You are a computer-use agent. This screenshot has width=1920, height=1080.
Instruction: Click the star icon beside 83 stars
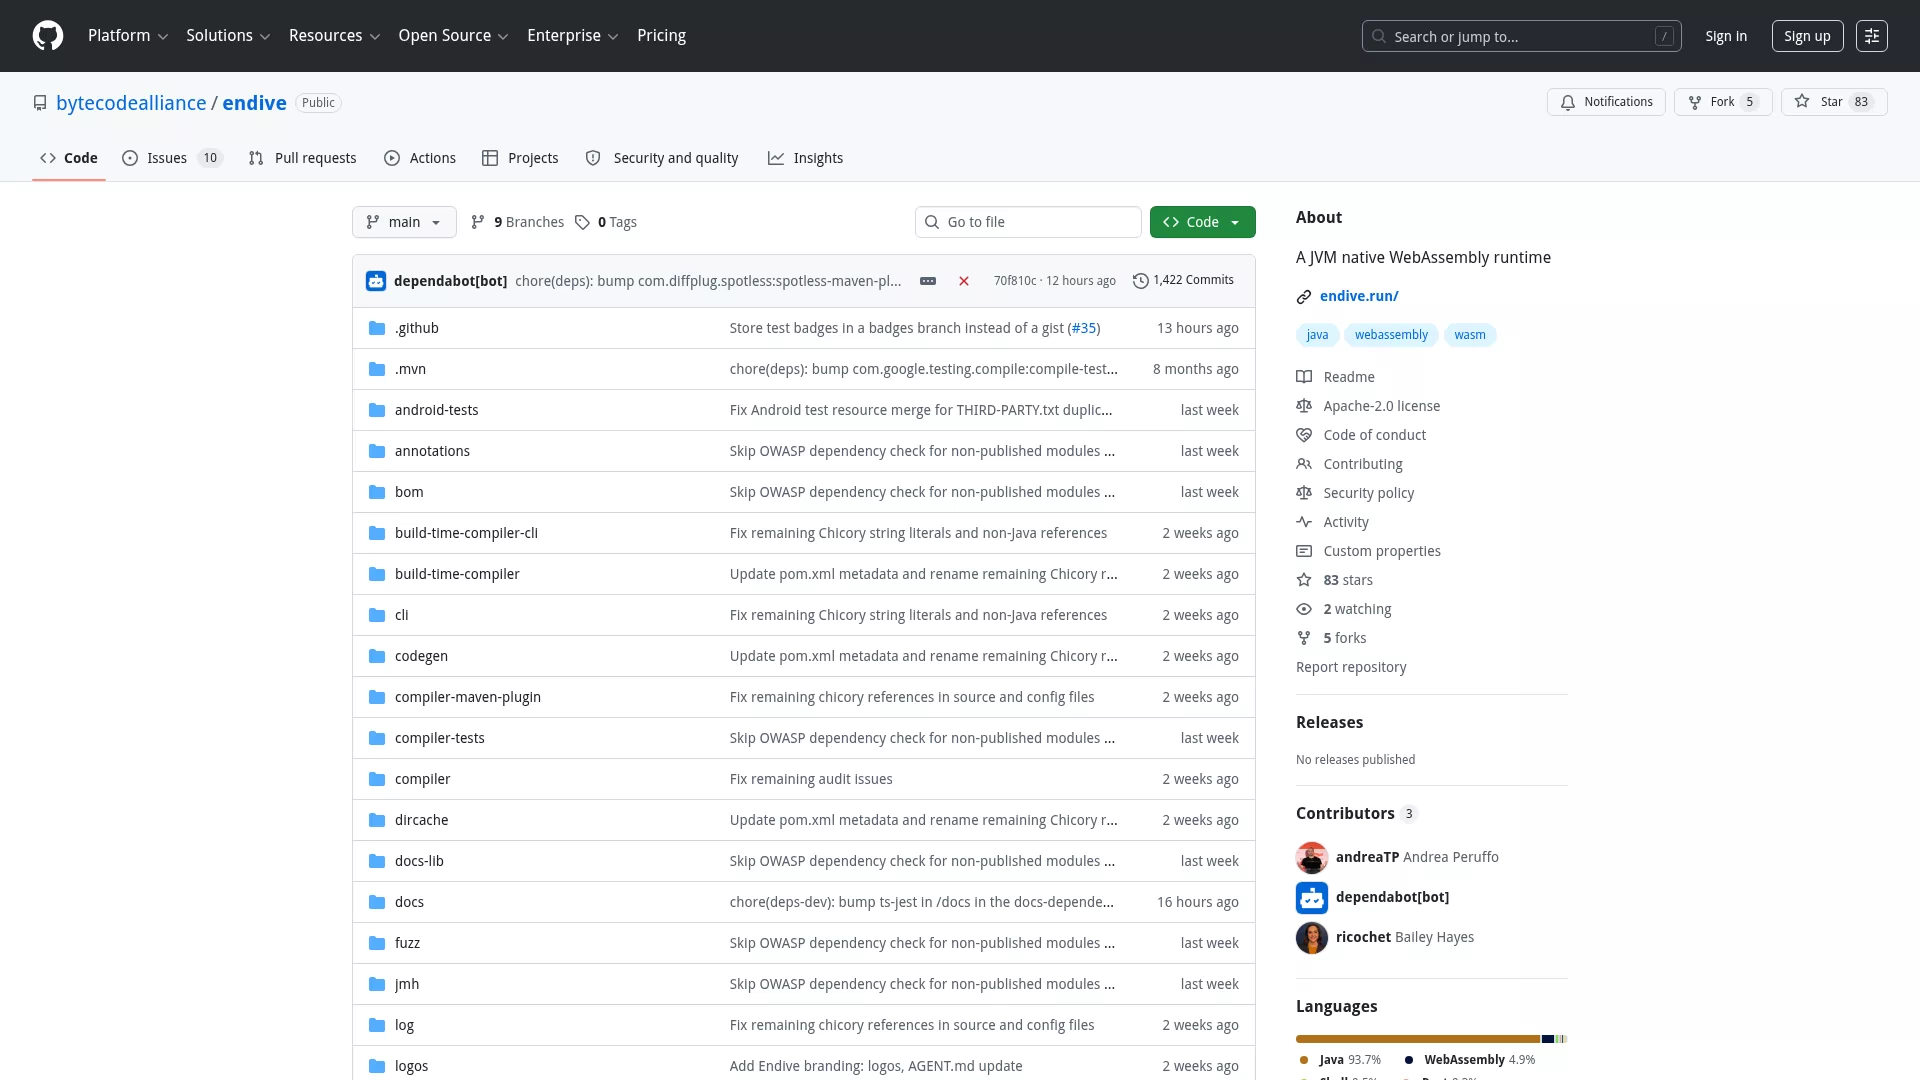click(x=1304, y=580)
